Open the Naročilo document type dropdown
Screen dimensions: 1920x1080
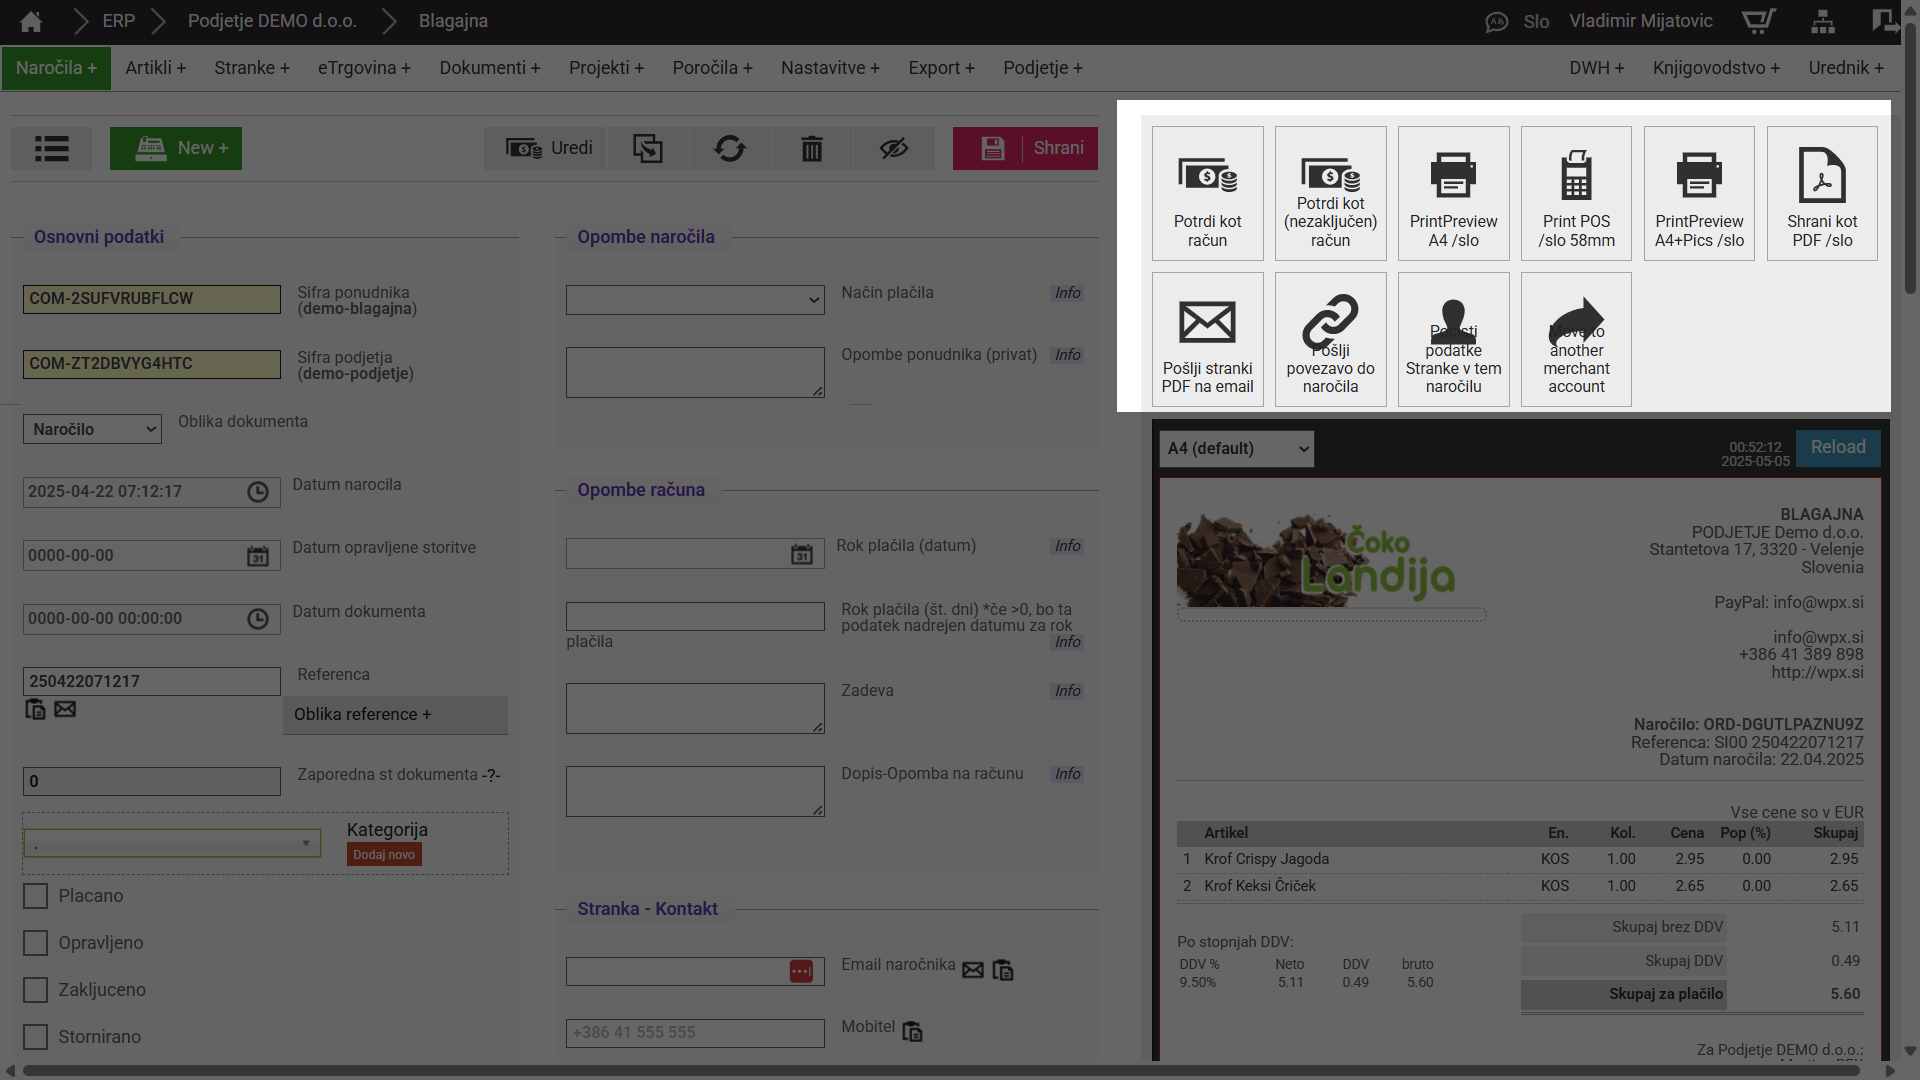[92, 430]
